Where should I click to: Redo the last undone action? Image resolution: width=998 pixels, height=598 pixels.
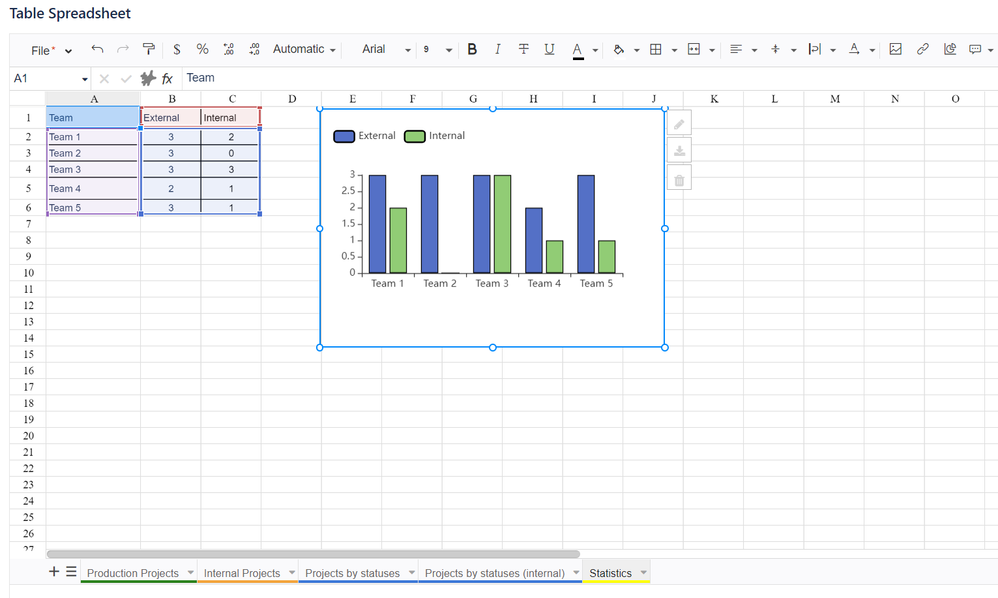coord(123,49)
